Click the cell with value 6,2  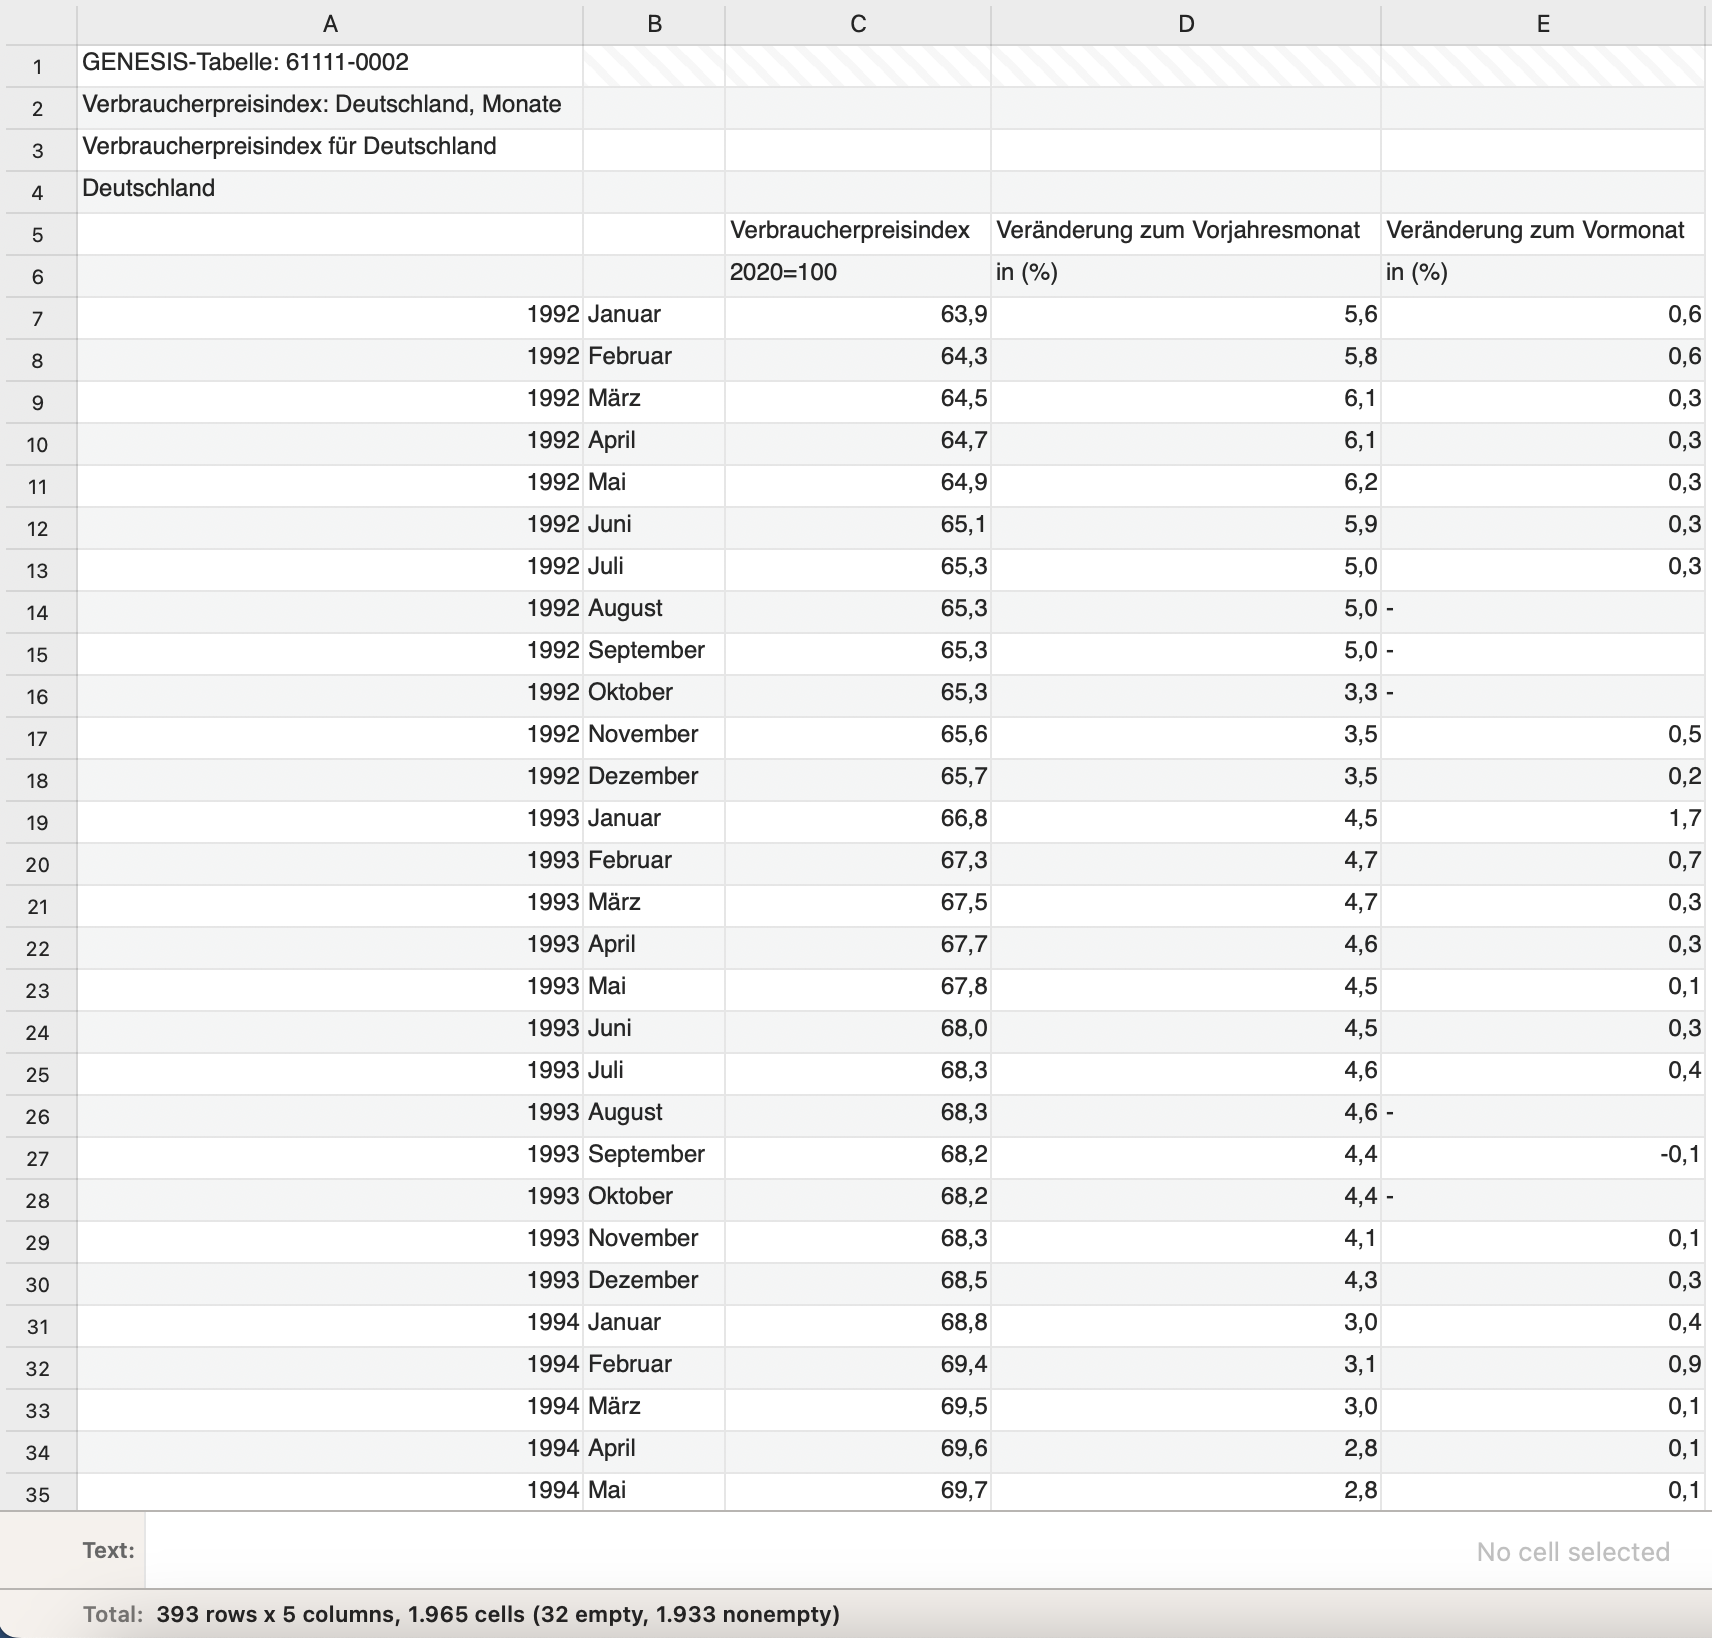pos(1186,483)
